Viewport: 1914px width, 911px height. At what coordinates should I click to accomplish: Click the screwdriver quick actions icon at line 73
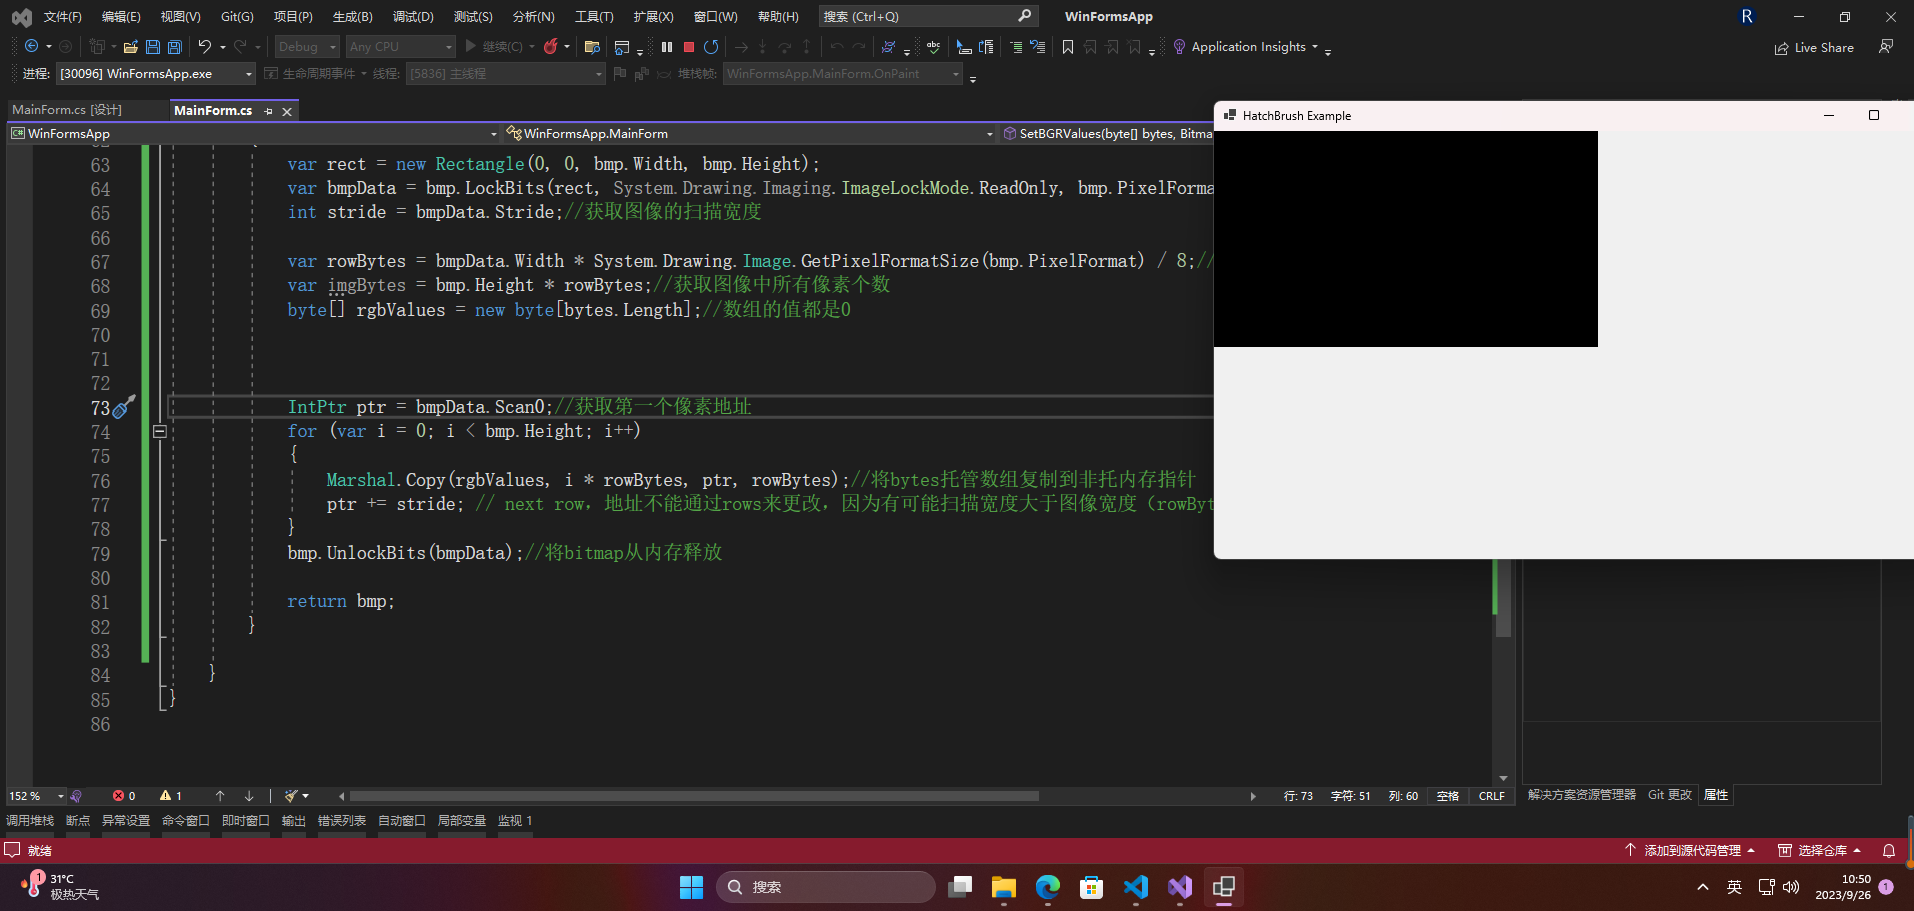point(124,406)
